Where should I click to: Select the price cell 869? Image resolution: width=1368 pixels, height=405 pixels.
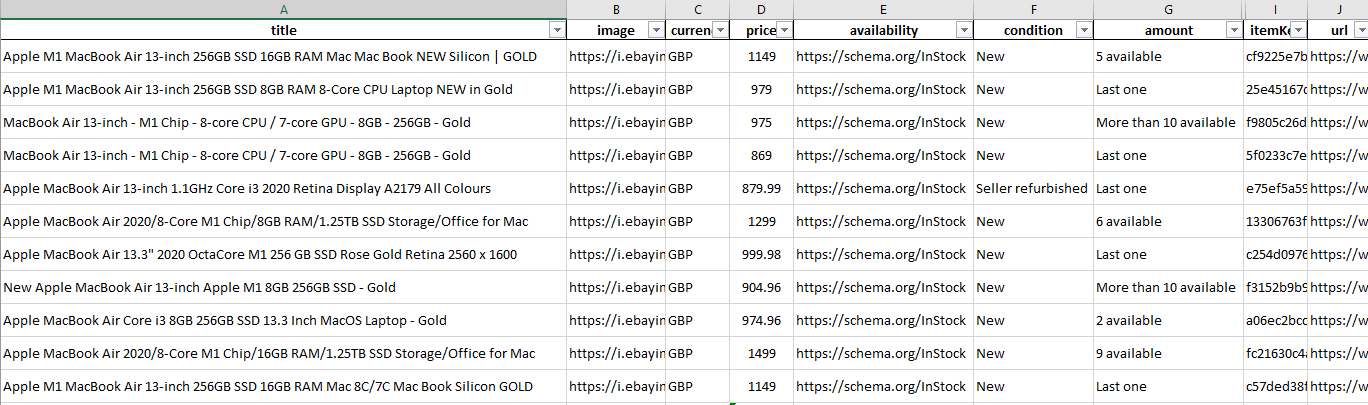point(762,156)
